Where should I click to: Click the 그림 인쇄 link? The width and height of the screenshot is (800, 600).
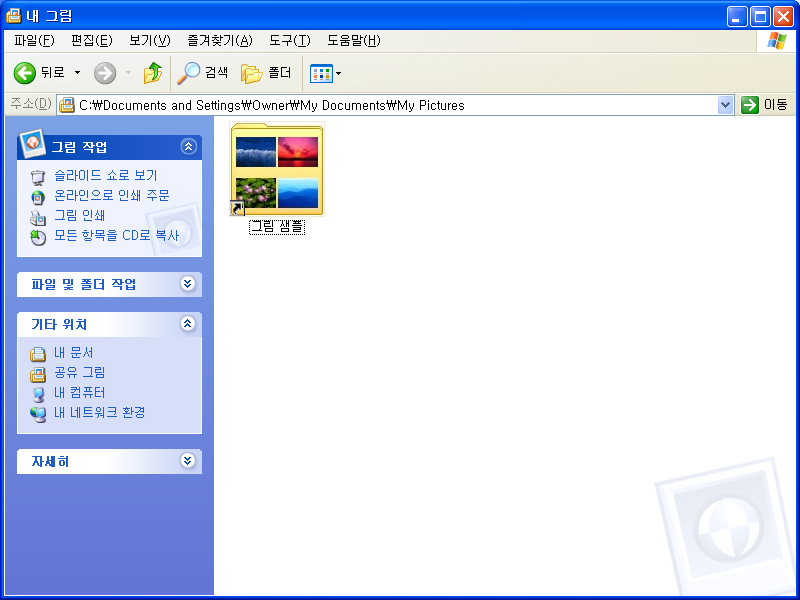(x=80, y=215)
